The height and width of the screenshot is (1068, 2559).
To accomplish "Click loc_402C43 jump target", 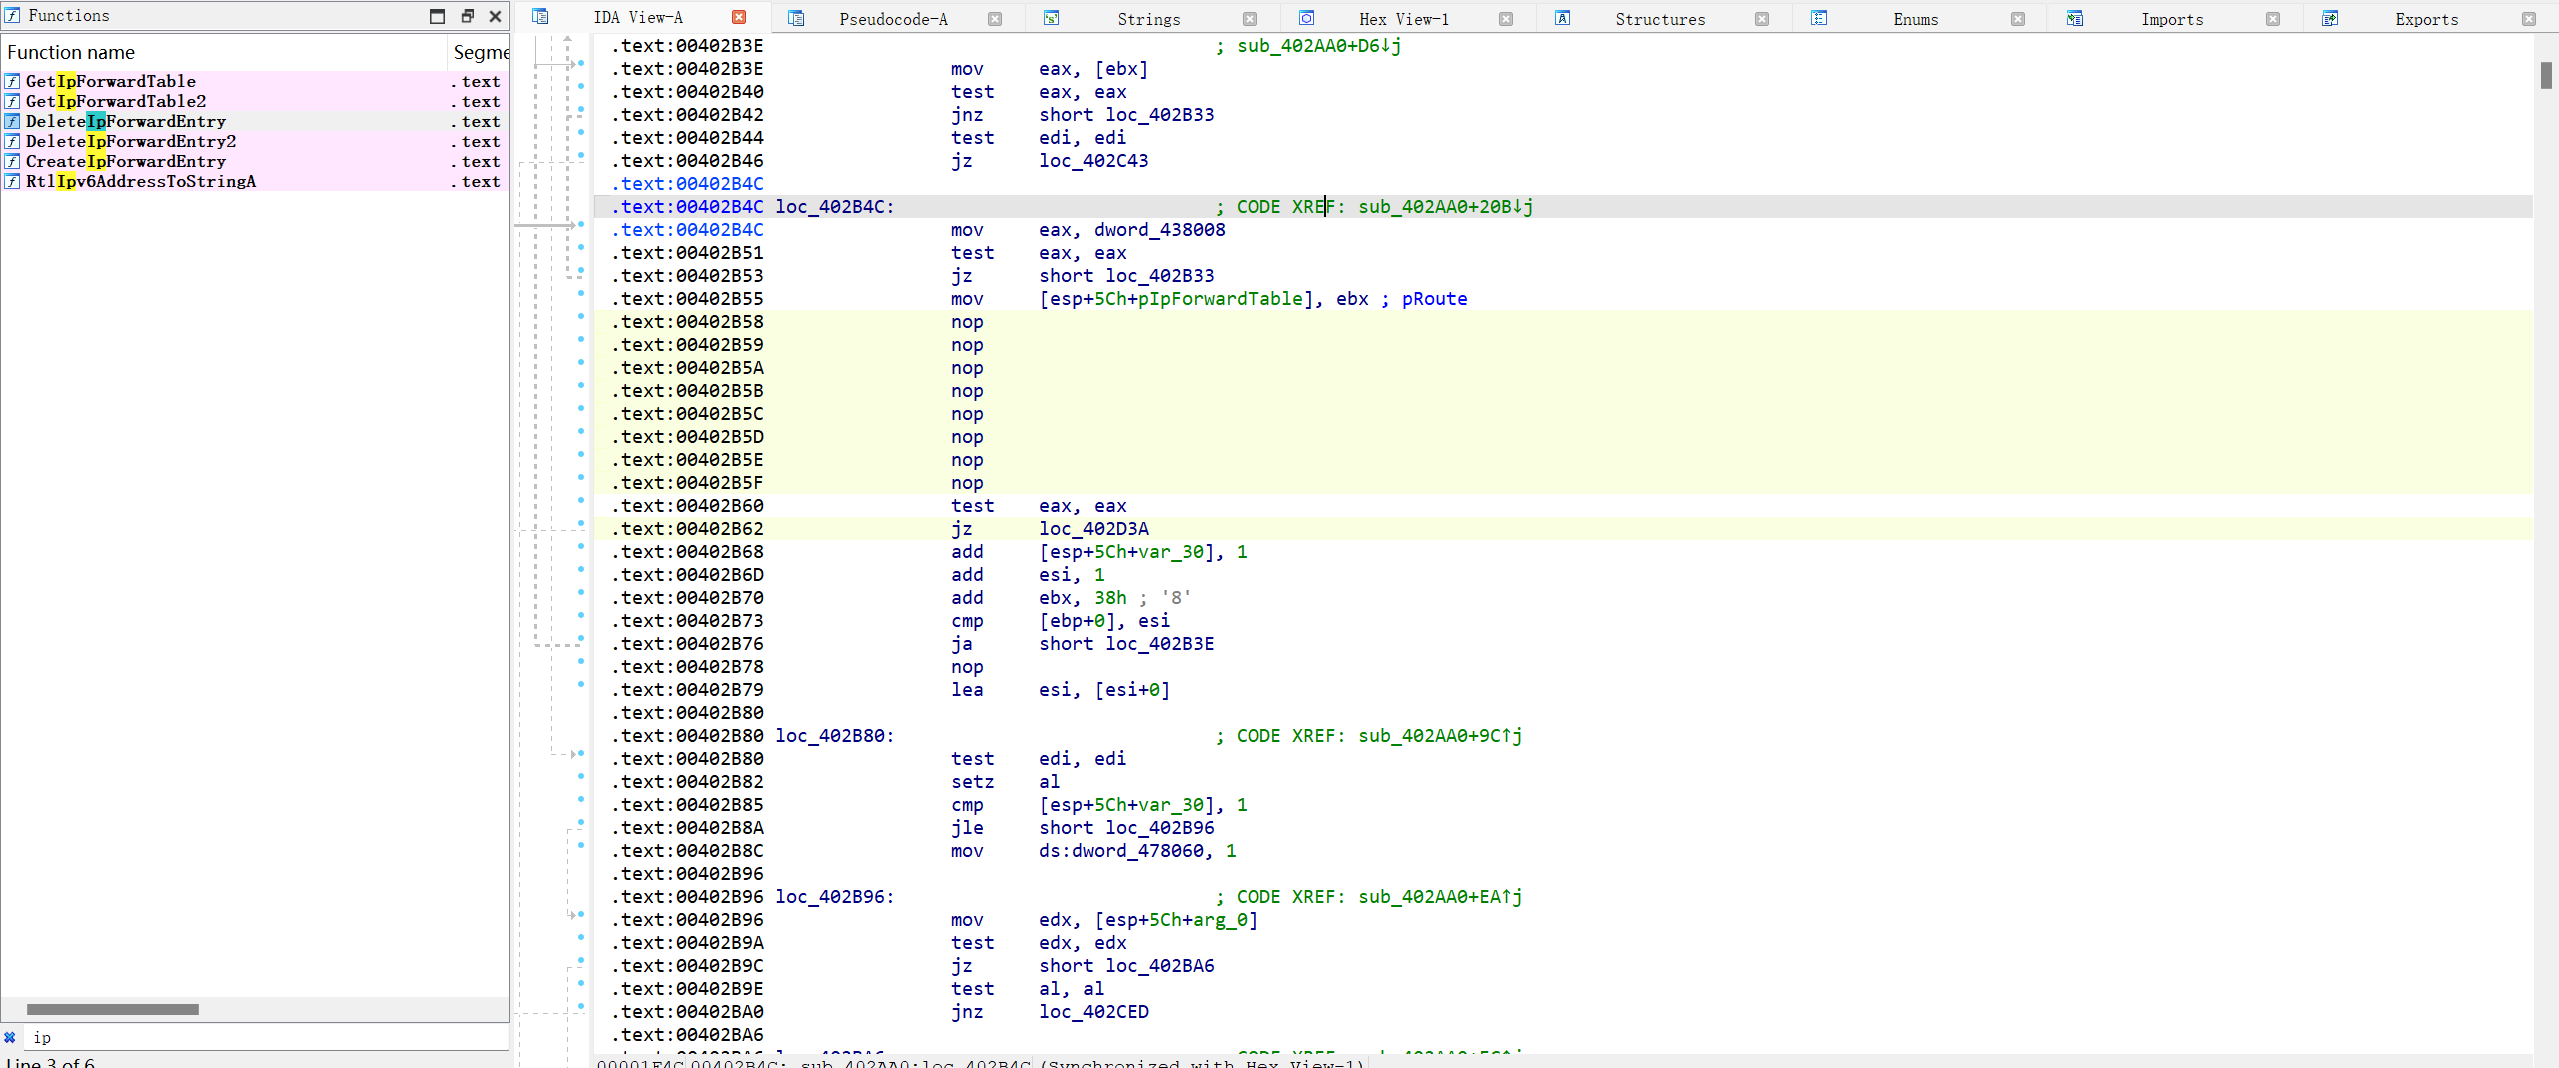I will (1093, 161).
